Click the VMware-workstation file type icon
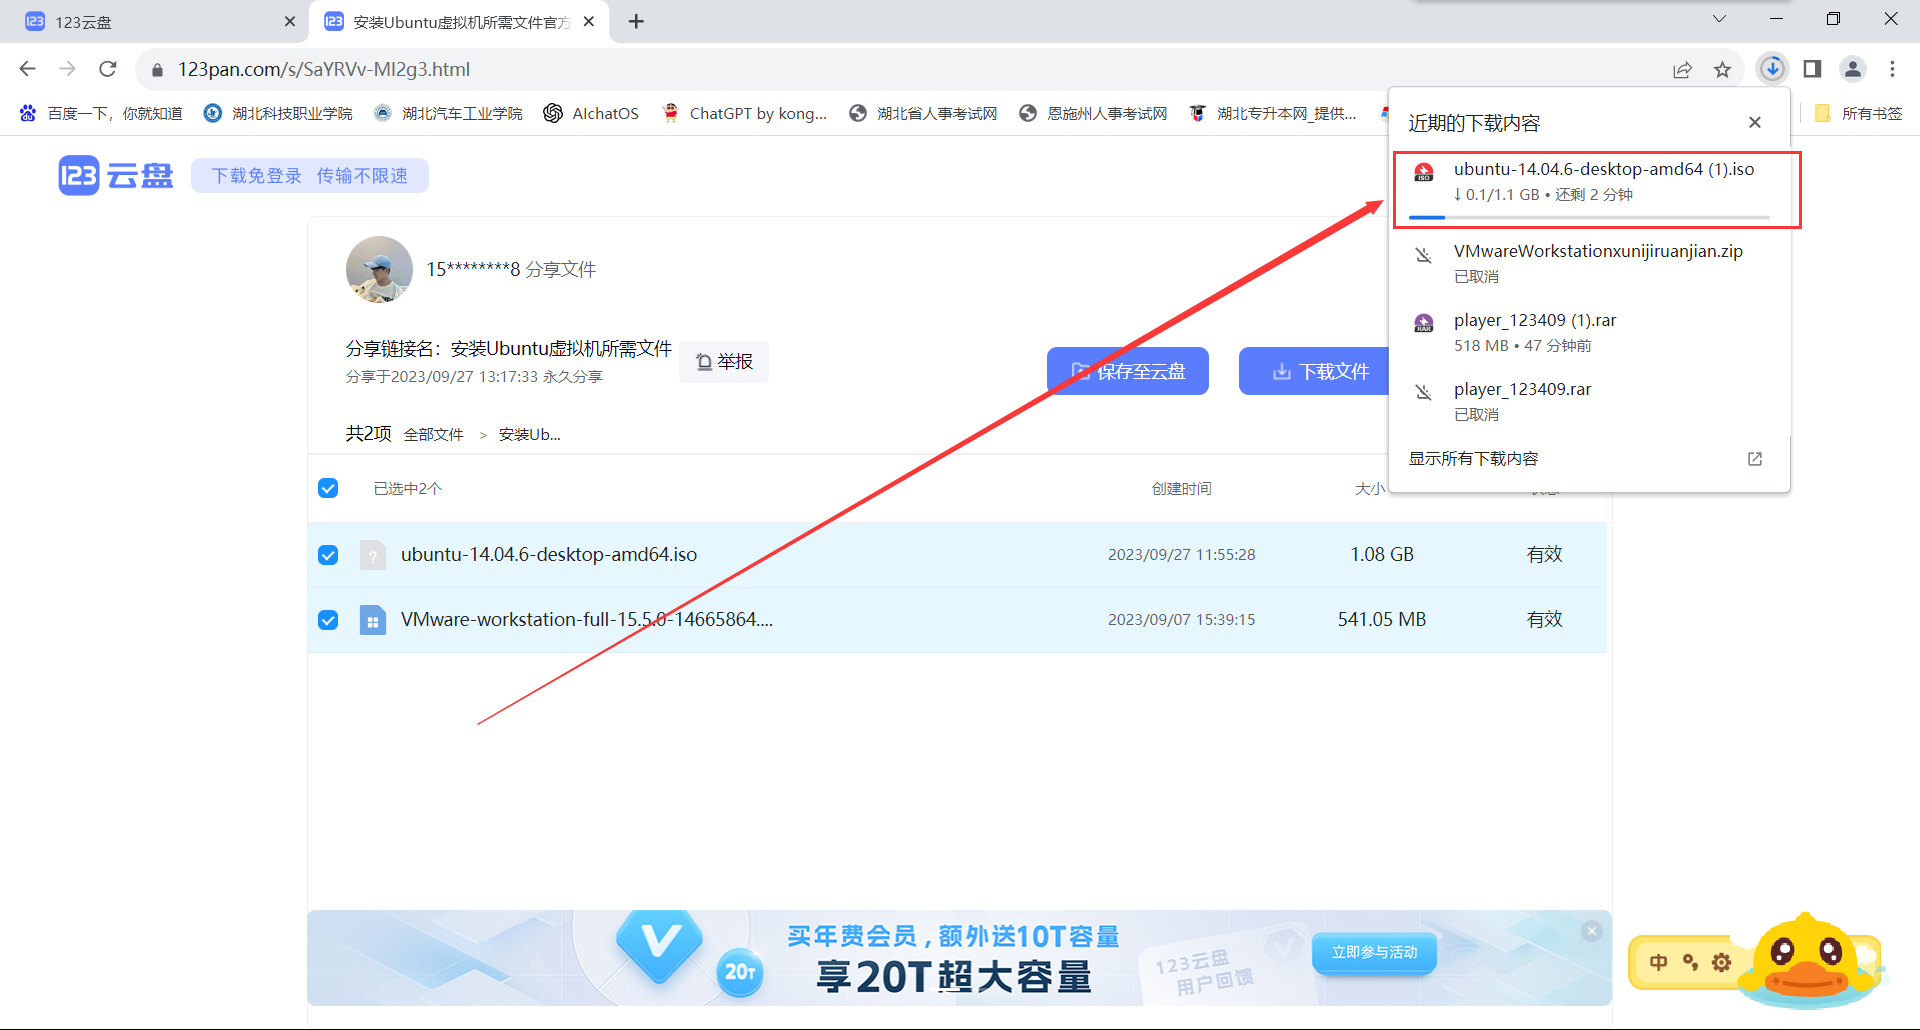1920x1030 pixels. (x=372, y=620)
